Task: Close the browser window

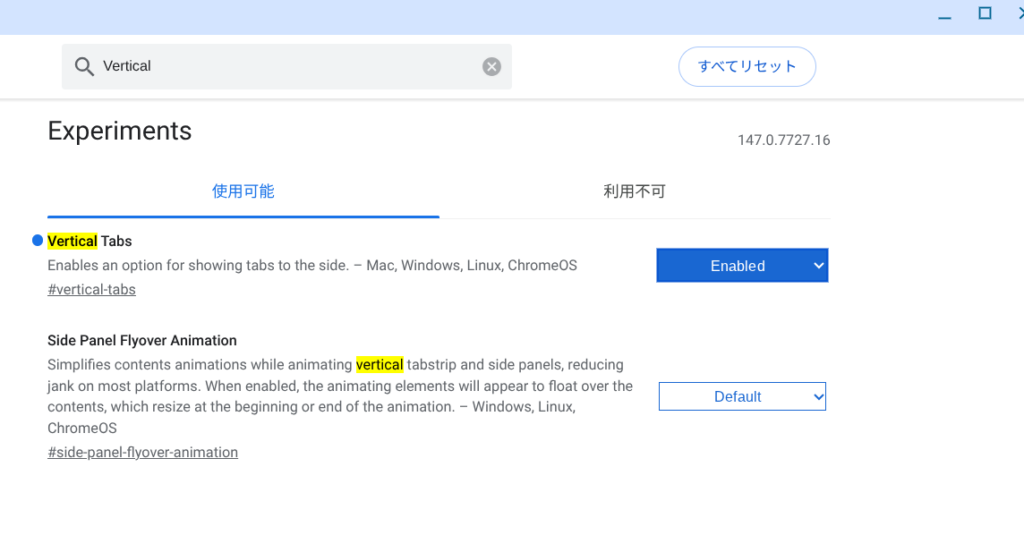Action: coord(1018,13)
